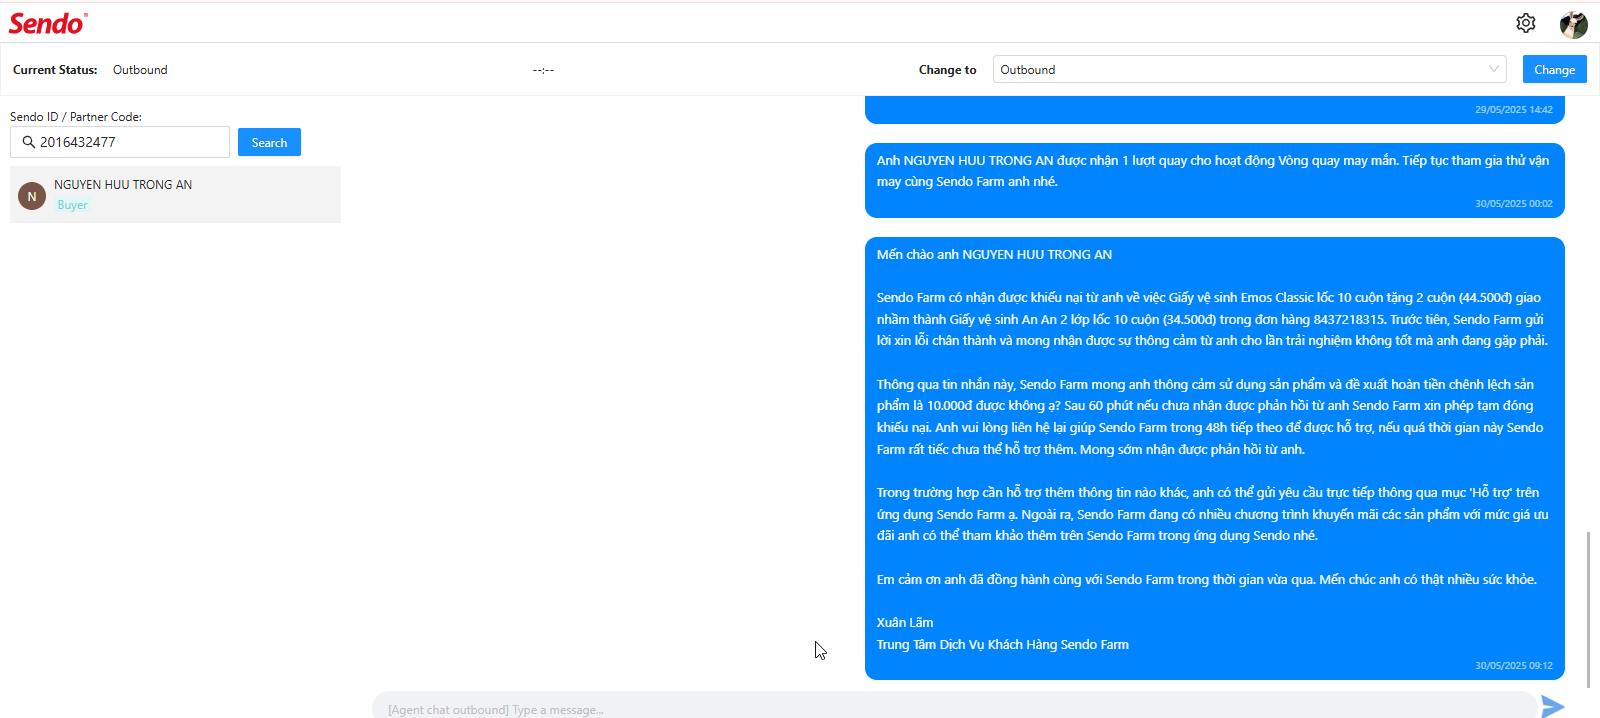The height and width of the screenshot is (718, 1600).
Task: Focus the Sendo ID / Partner Code field
Action: [120, 142]
